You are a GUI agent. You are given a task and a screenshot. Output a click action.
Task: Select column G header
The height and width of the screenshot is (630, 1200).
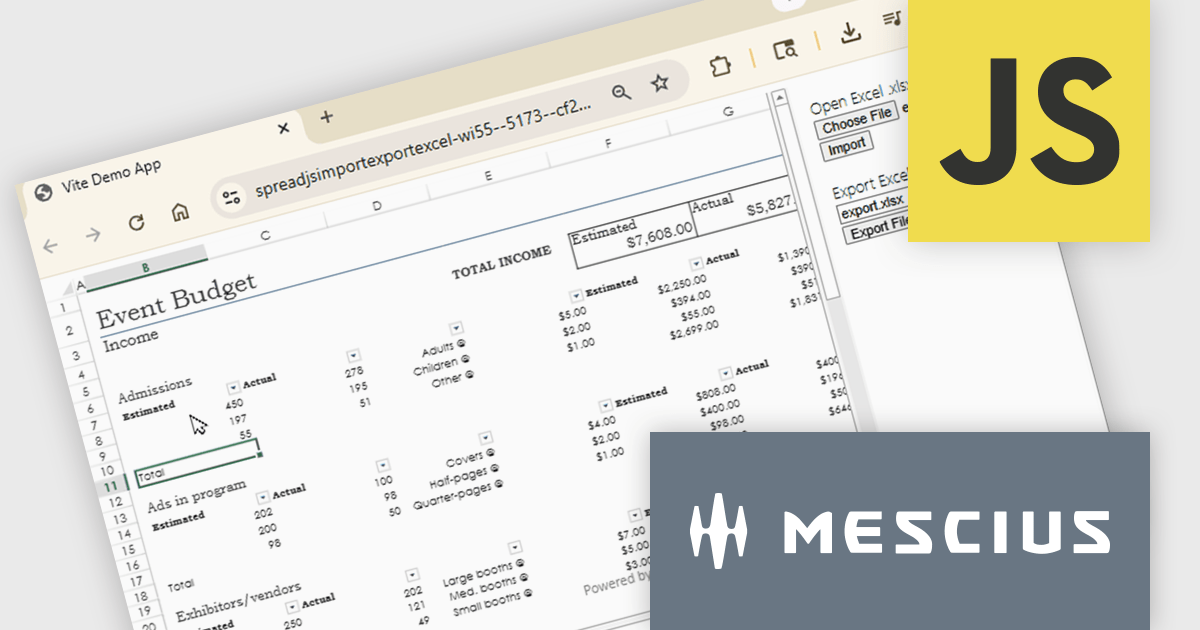[727, 111]
